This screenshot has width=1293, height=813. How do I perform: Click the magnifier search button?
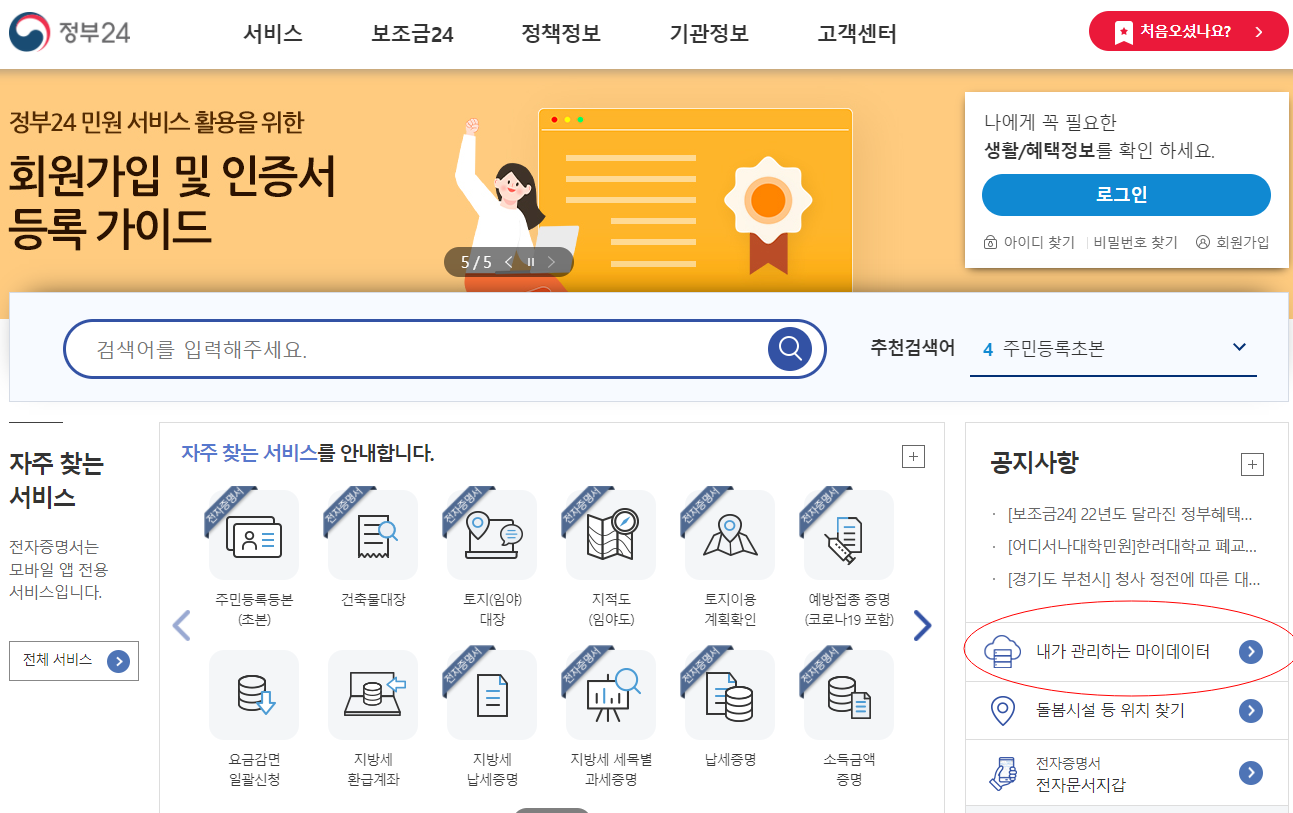790,349
